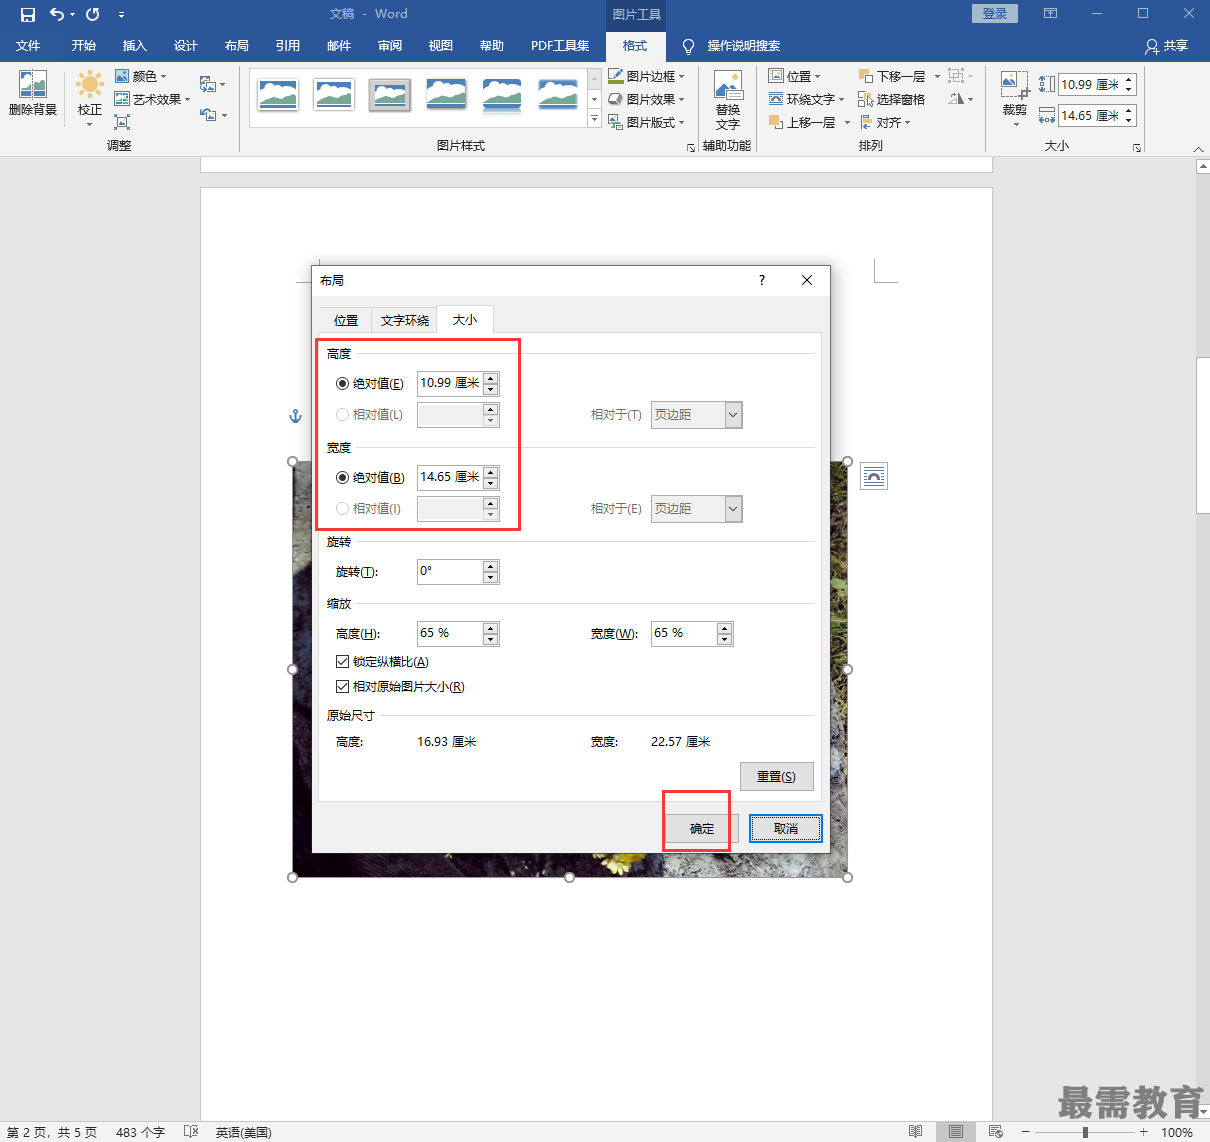1210x1142 pixels.
Task: Click the 登录 sign-in button
Action: (x=995, y=13)
